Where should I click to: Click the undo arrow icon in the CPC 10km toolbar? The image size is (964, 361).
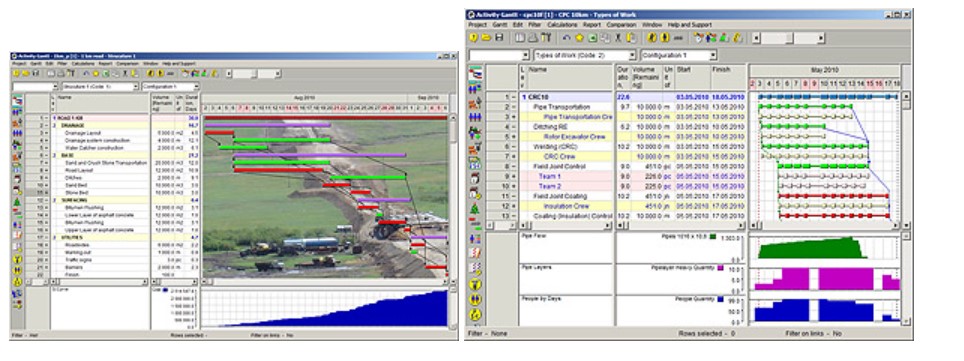[566, 38]
